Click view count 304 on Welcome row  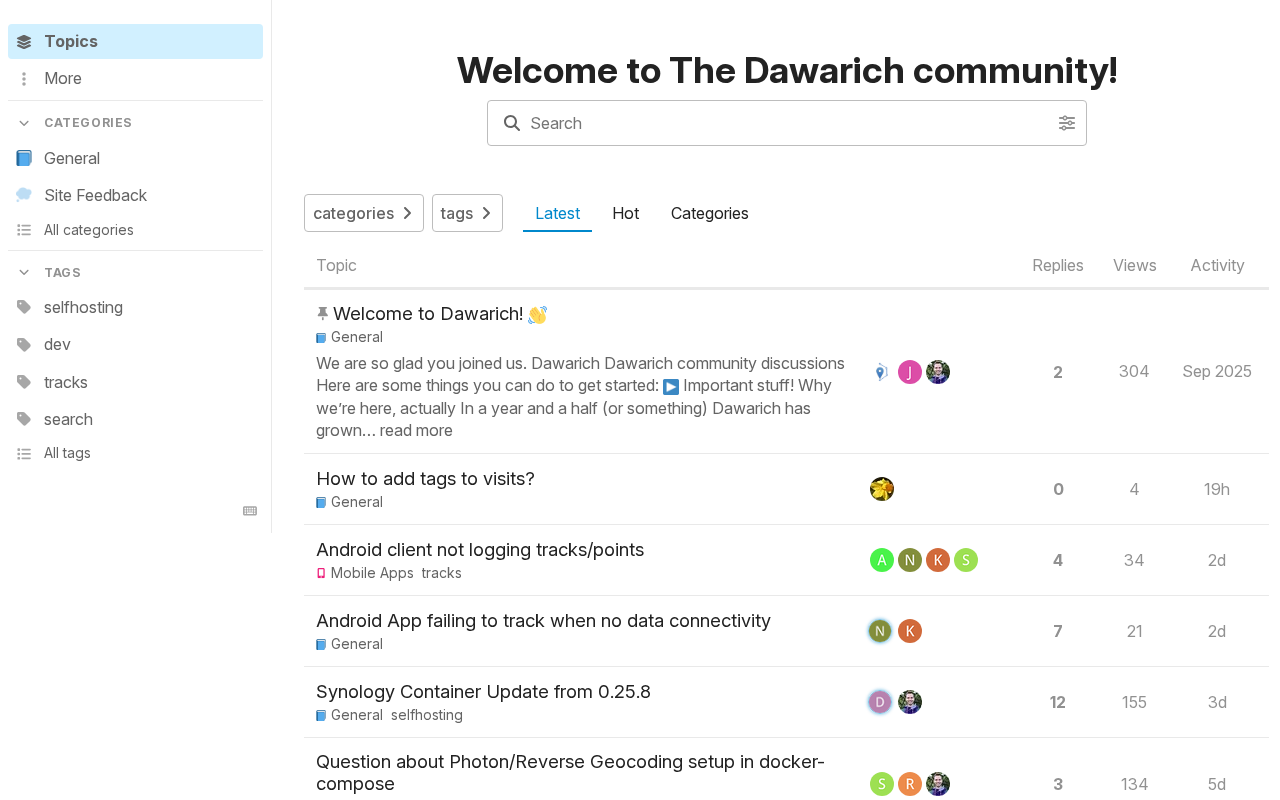[1134, 372]
